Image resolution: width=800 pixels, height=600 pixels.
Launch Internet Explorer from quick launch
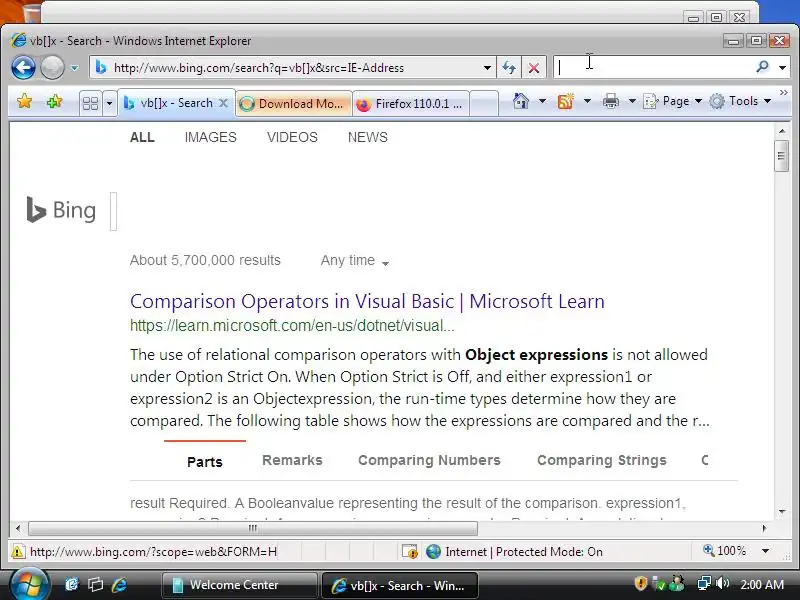[x=119, y=584]
